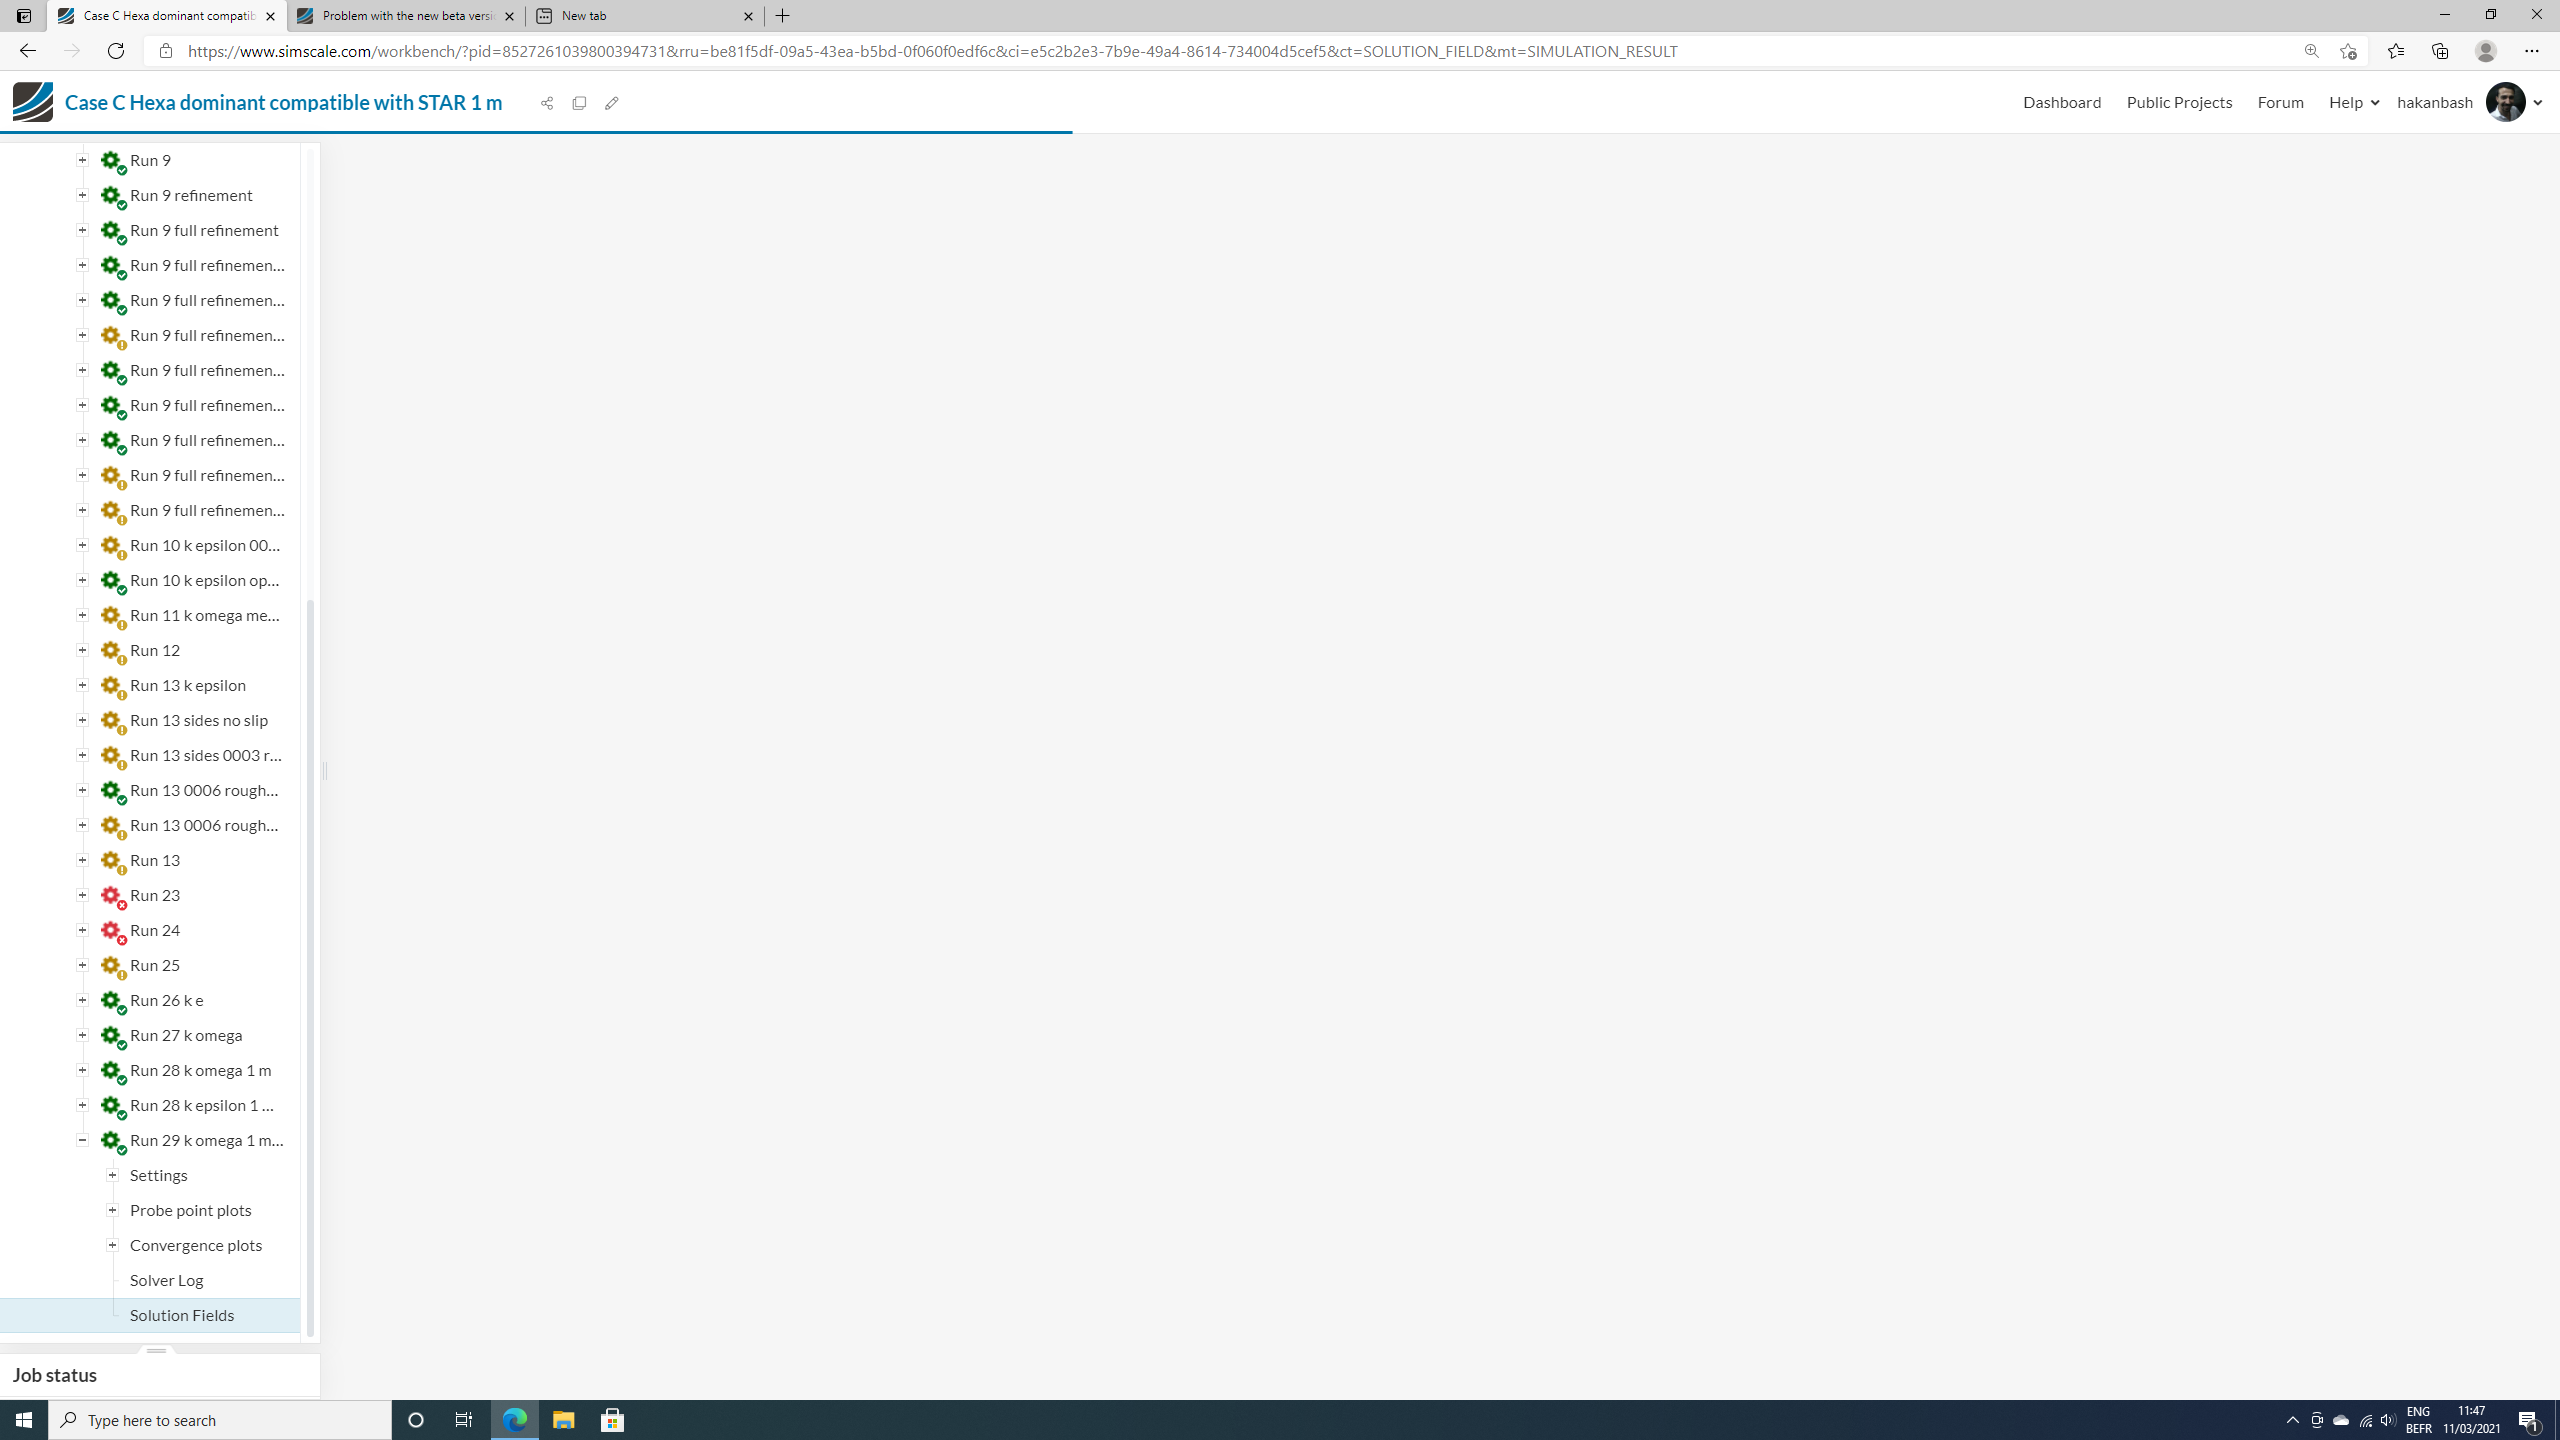Open the Dashboard link
This screenshot has width=2560, height=1440.
tap(2061, 102)
